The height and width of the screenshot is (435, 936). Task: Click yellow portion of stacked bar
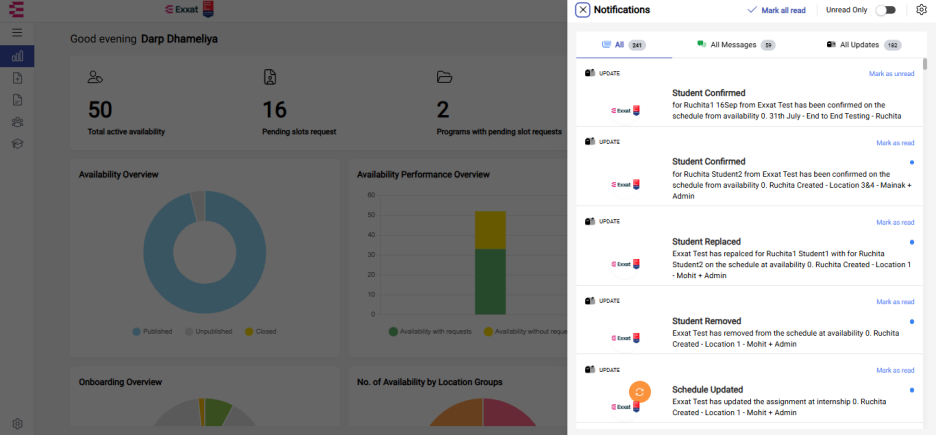pos(491,230)
